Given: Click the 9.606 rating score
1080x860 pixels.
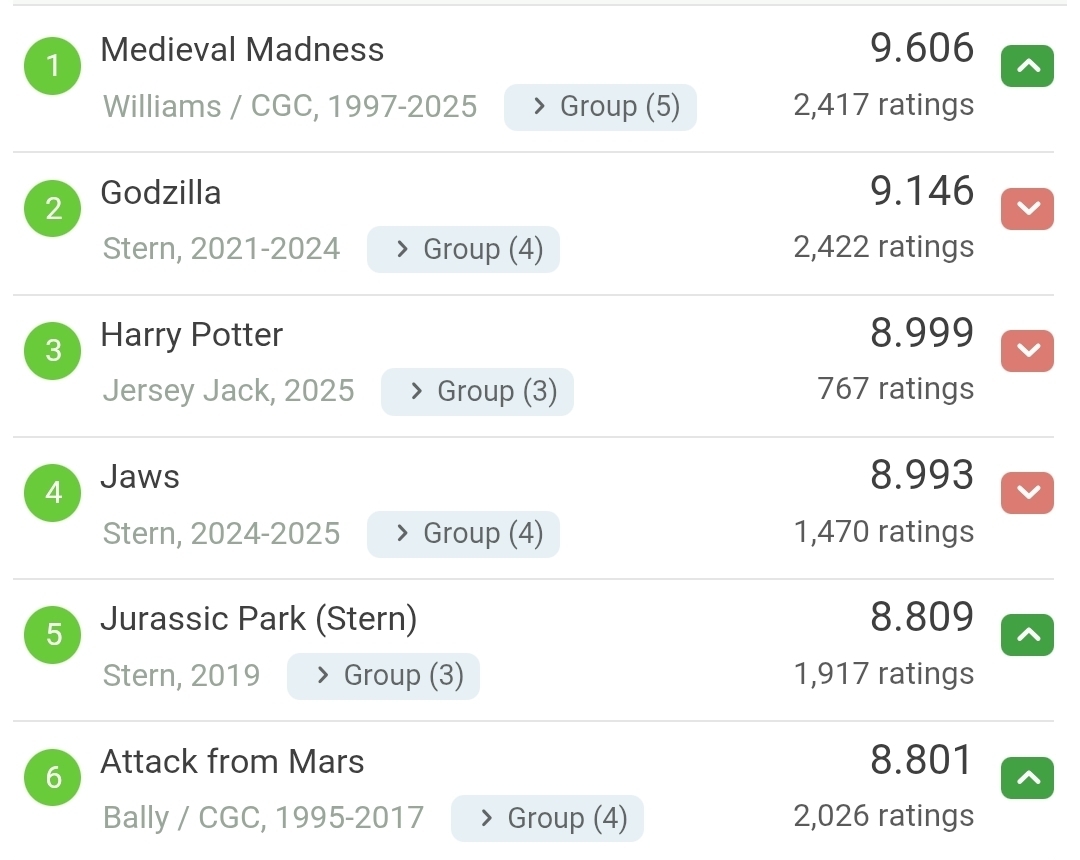Looking at the screenshot, I should point(921,48).
